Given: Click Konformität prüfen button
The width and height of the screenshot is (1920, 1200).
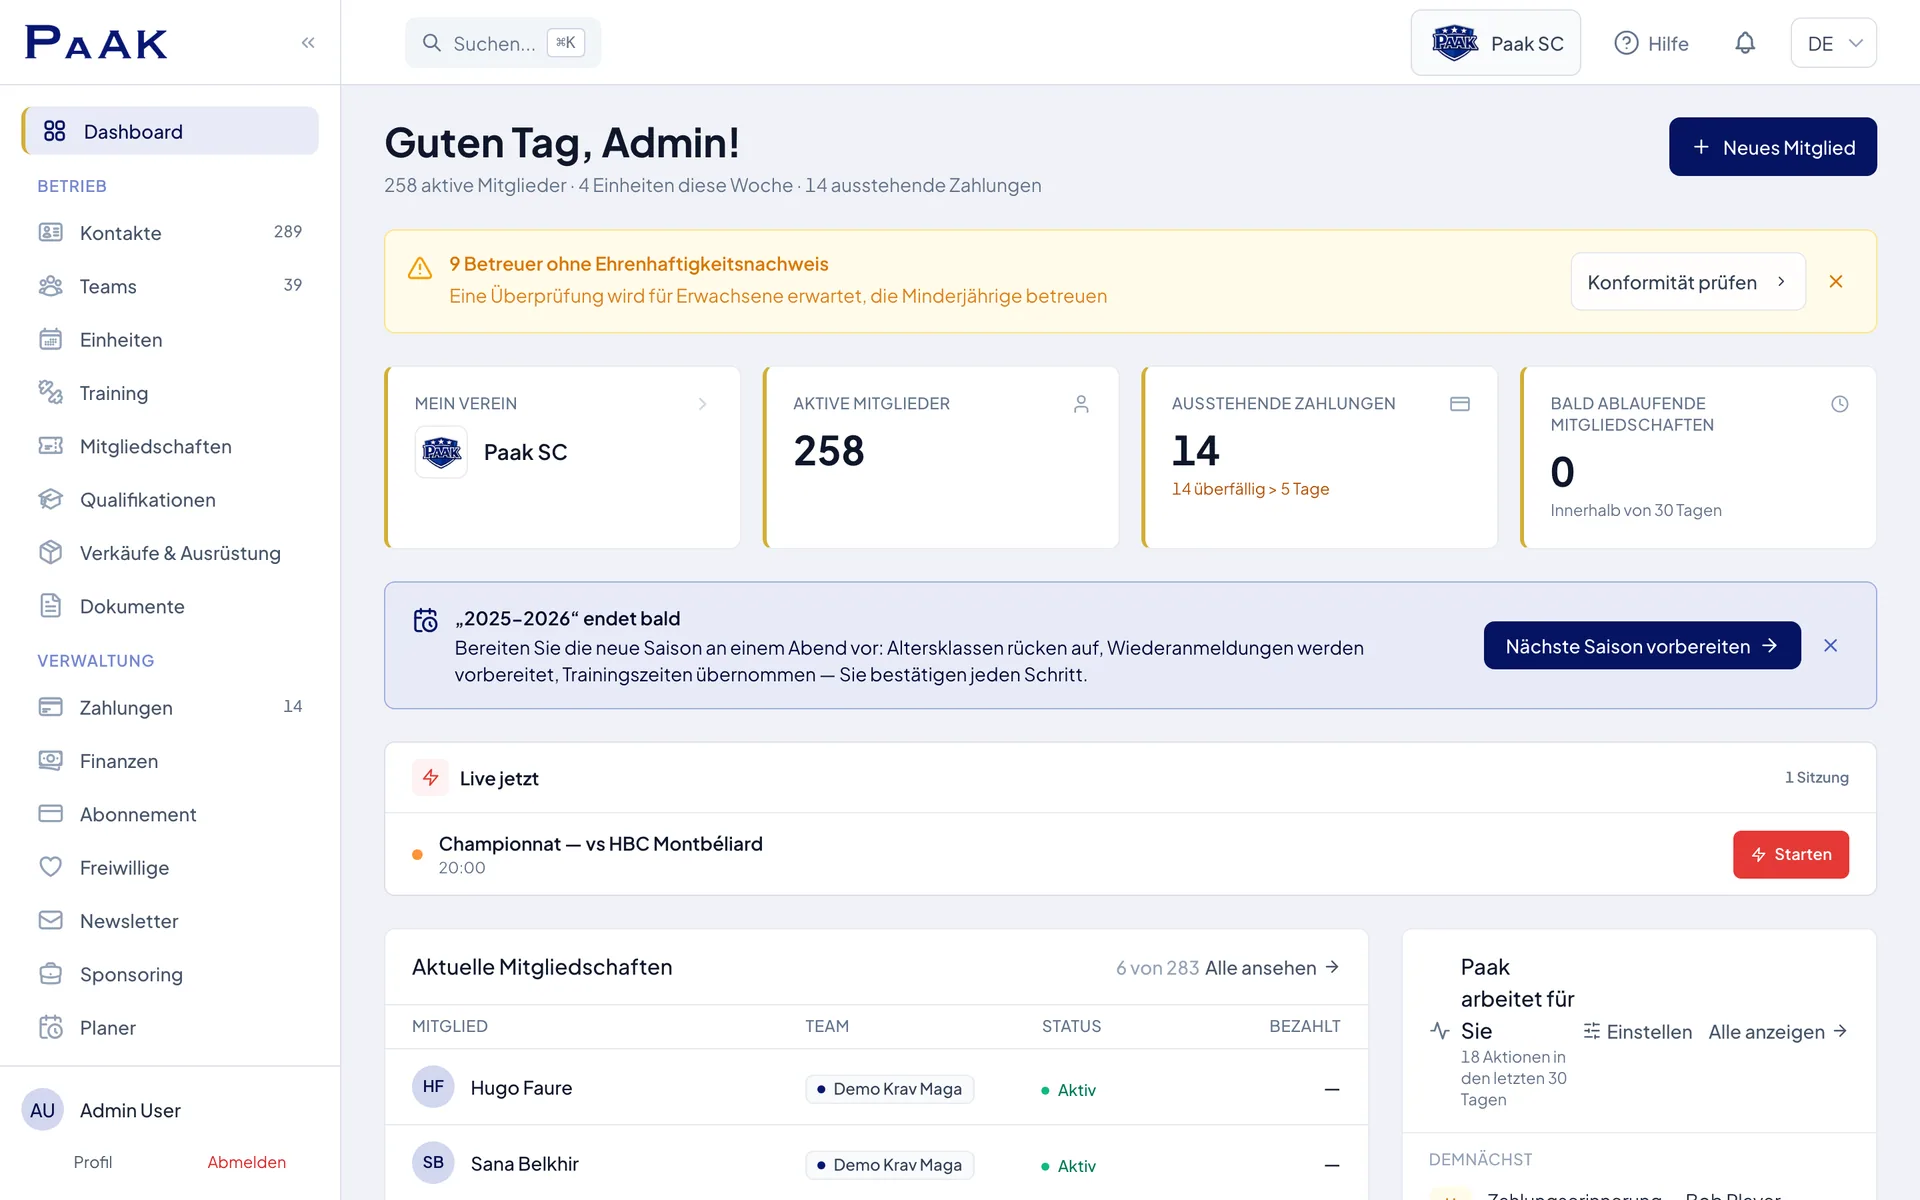Looking at the screenshot, I should pyautogui.click(x=1688, y=282).
